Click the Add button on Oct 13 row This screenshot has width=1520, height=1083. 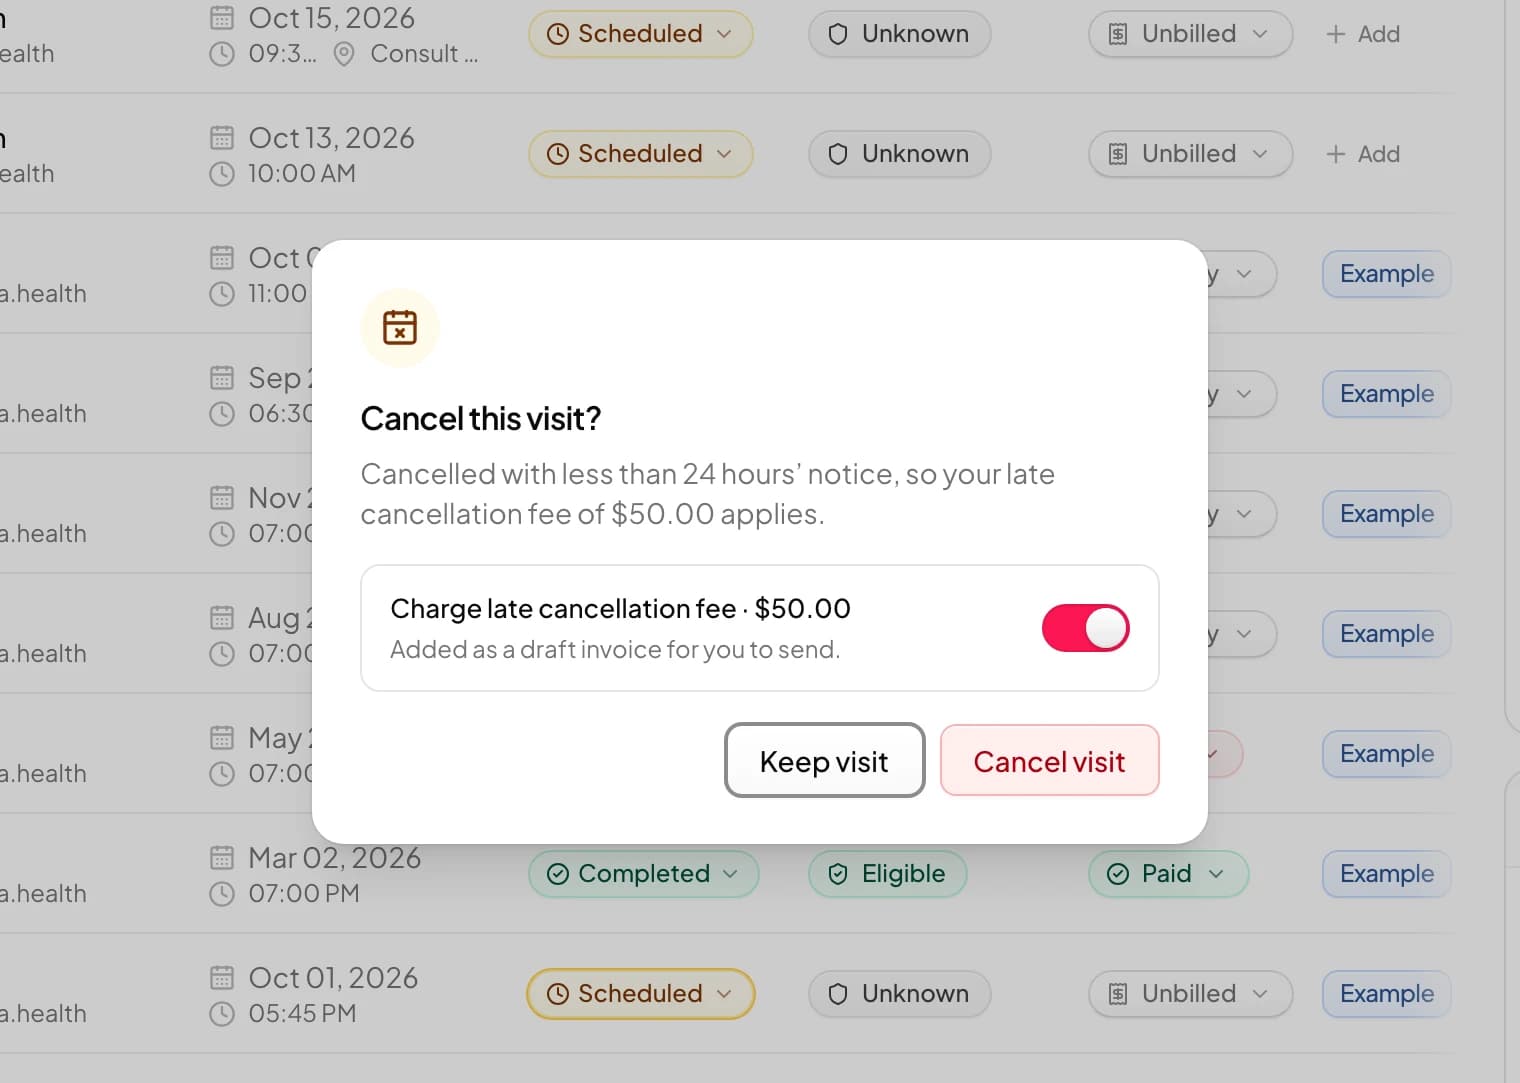coord(1363,154)
